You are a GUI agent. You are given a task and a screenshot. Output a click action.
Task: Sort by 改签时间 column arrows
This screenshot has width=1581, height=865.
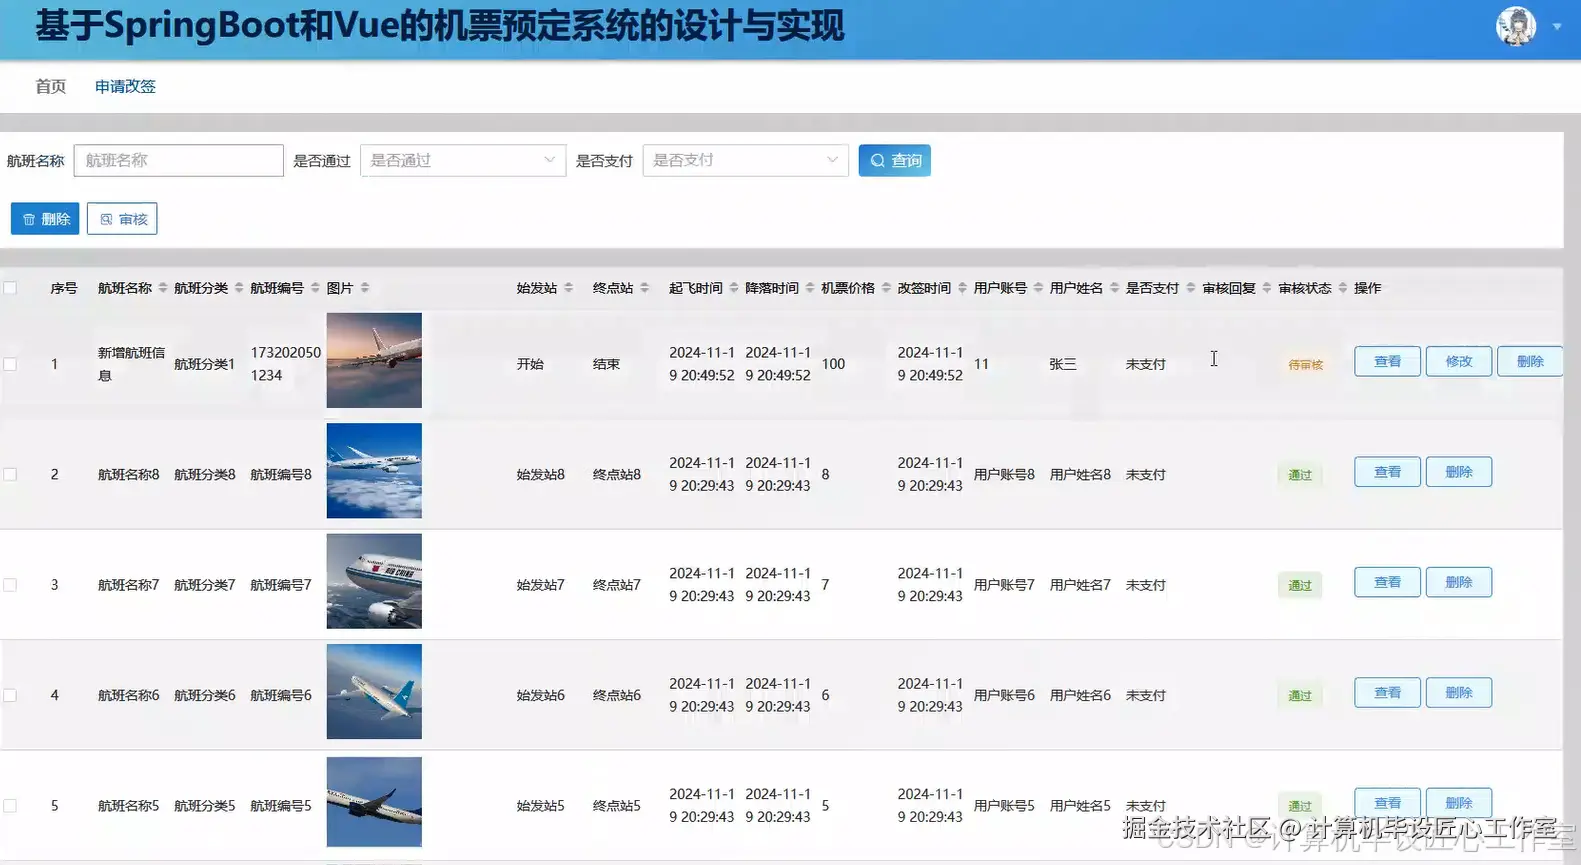[x=962, y=288]
